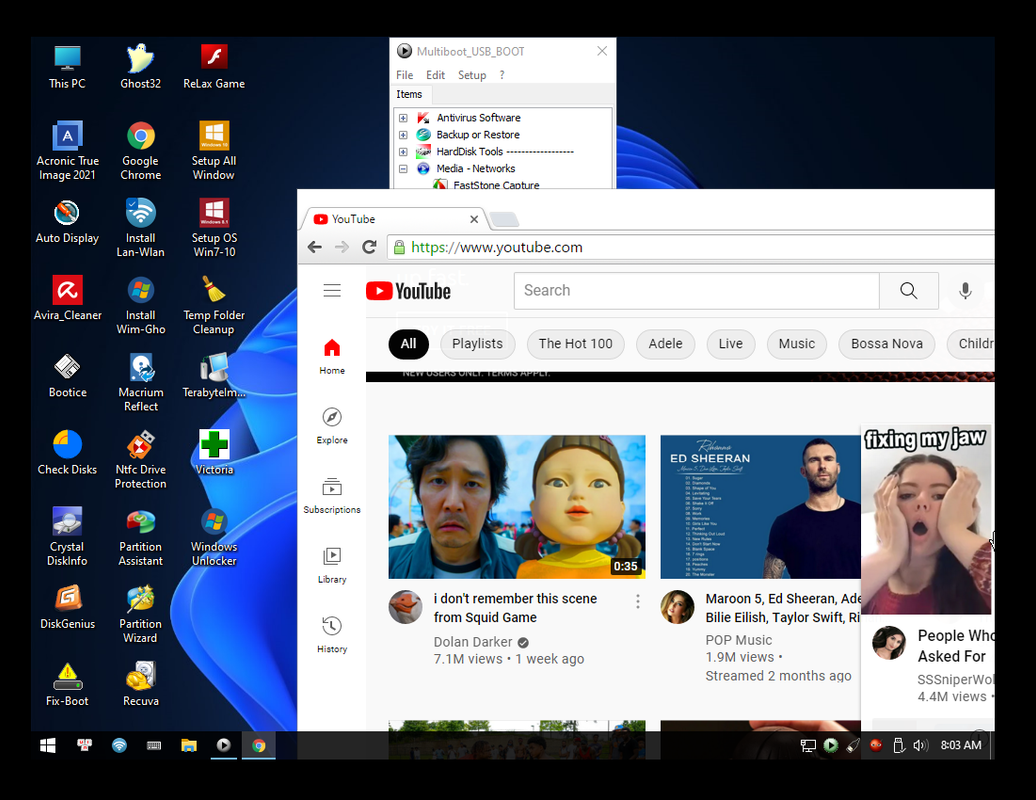Open Macrium Reflect desktop icon
This screenshot has width=1036, height=800.
140,382
